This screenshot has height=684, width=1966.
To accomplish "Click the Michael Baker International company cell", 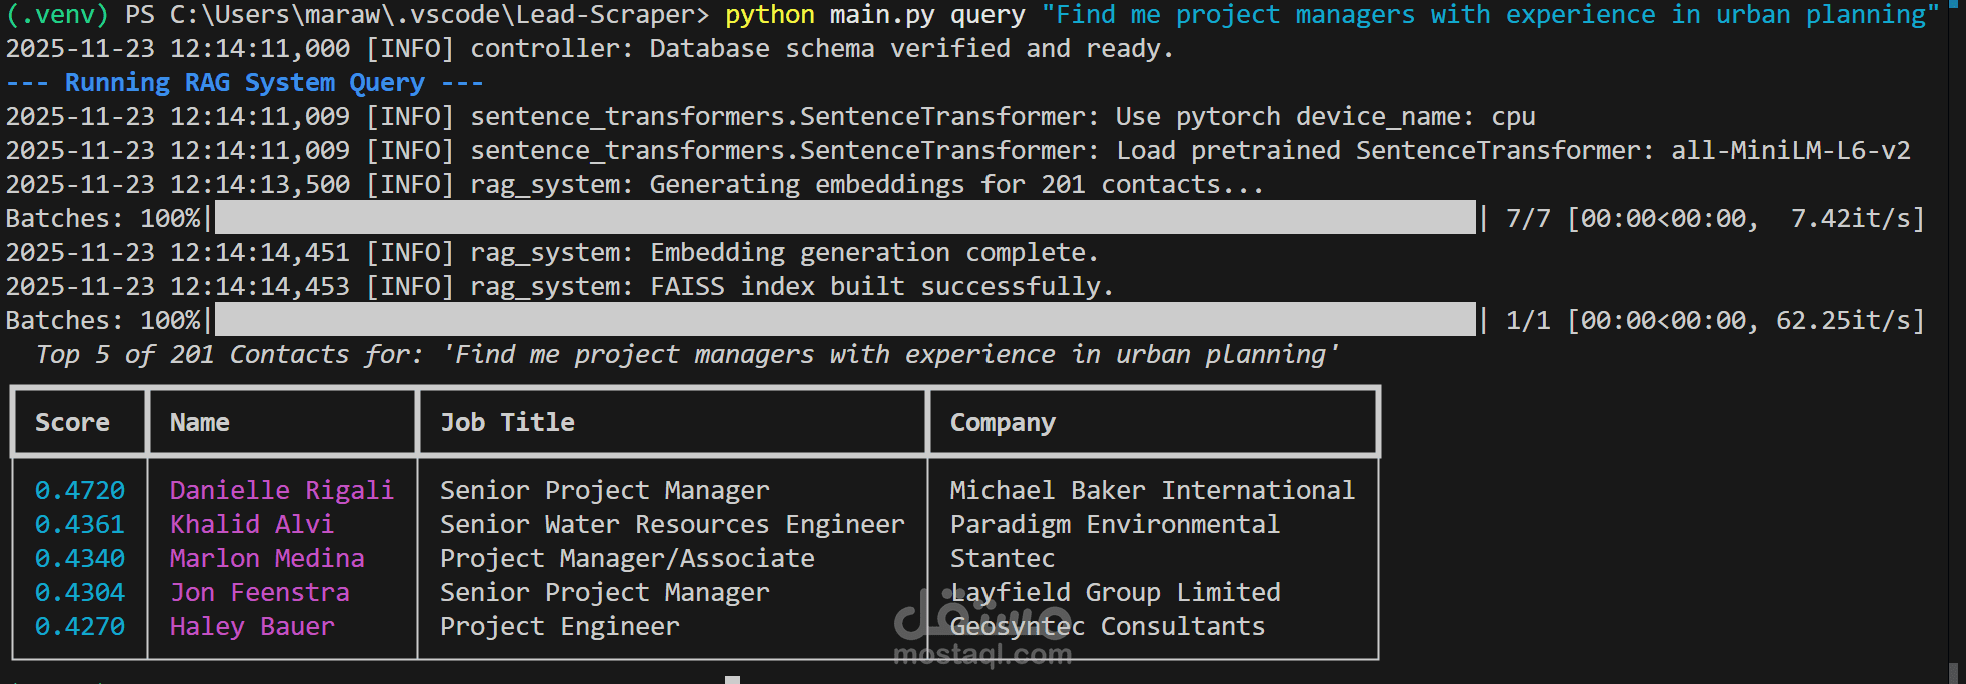I will pyautogui.click(x=1152, y=490).
